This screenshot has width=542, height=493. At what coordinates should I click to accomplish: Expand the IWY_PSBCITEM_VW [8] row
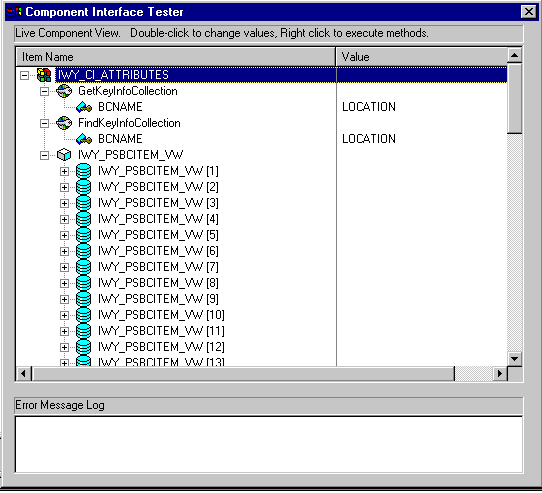(x=64, y=283)
